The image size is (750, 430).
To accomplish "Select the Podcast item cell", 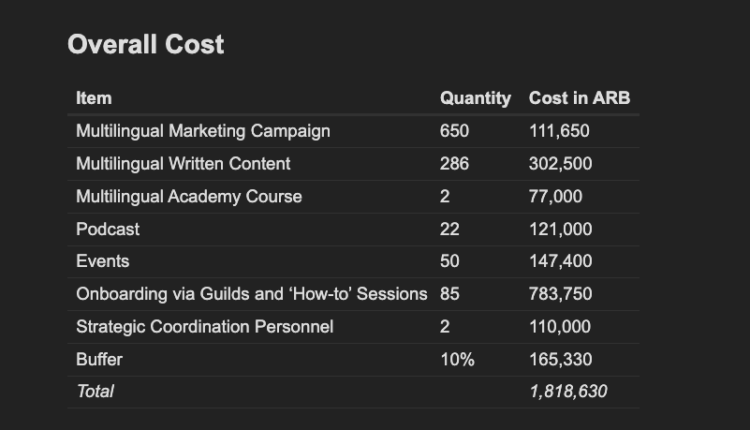I will (108, 229).
